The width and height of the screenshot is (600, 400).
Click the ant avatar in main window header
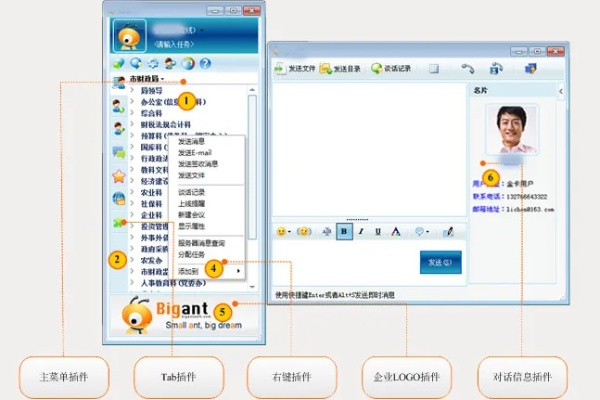(129, 36)
